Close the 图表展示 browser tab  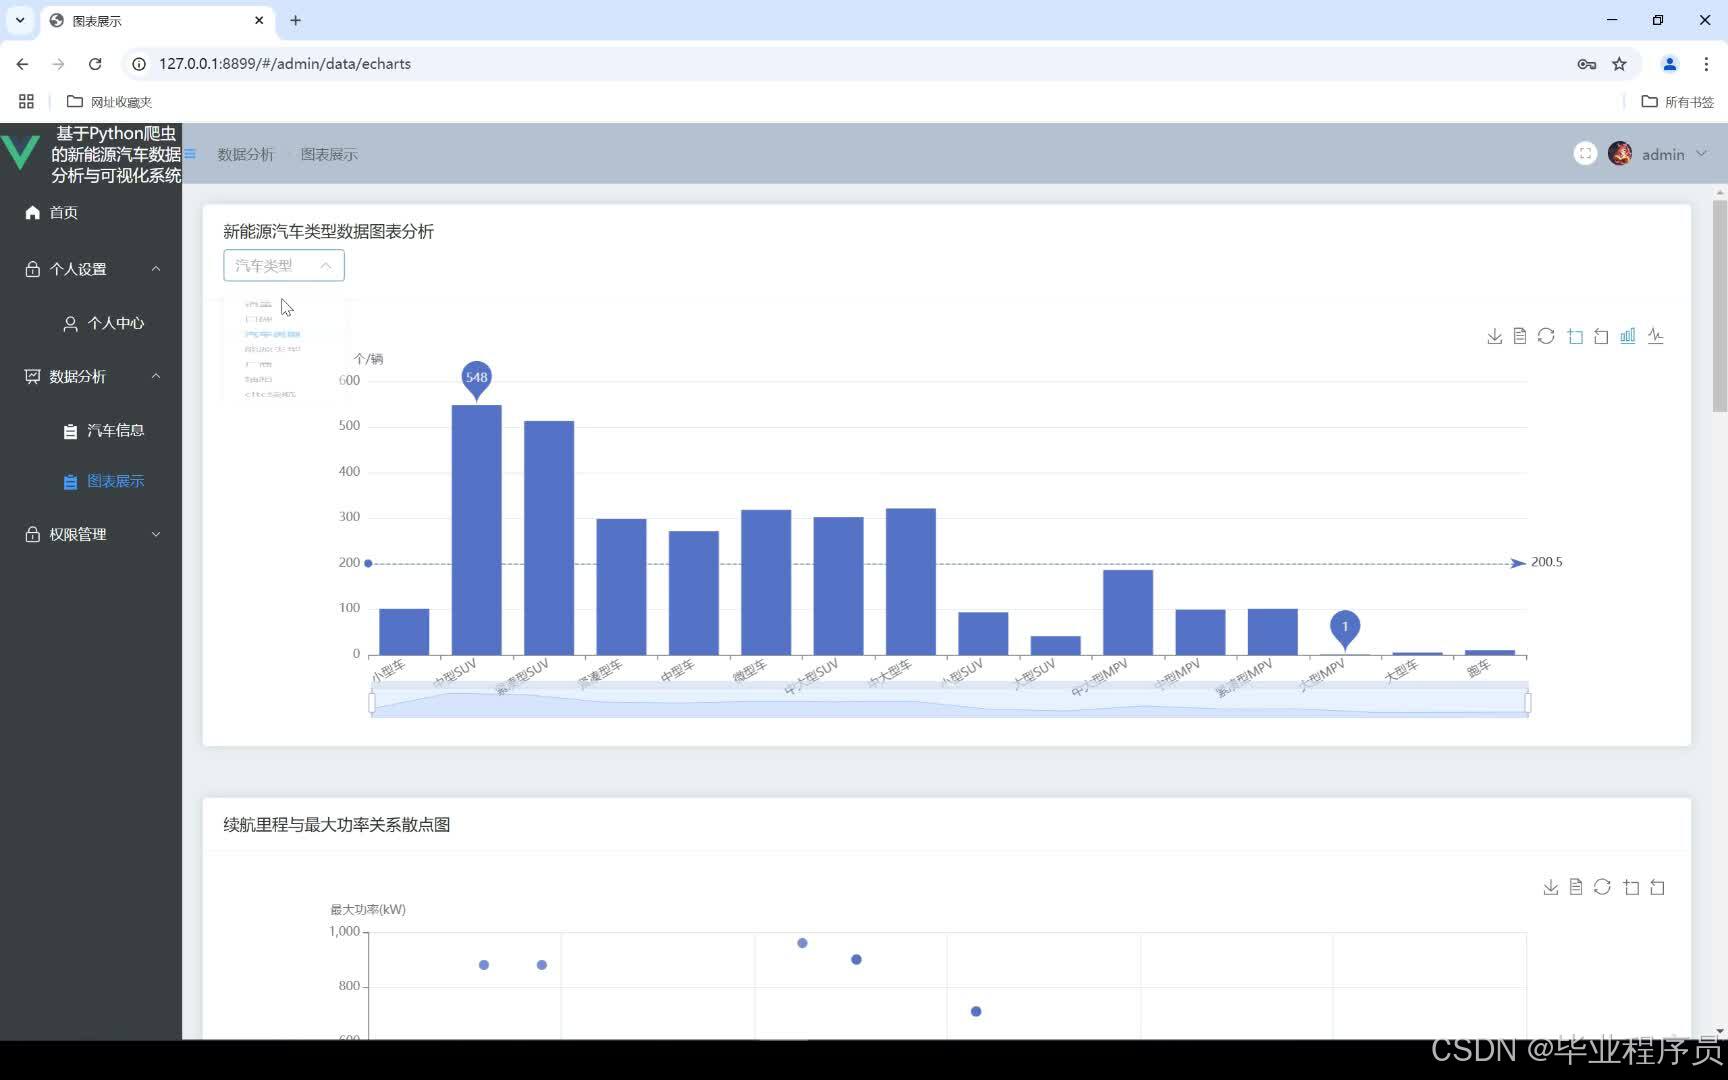(259, 20)
